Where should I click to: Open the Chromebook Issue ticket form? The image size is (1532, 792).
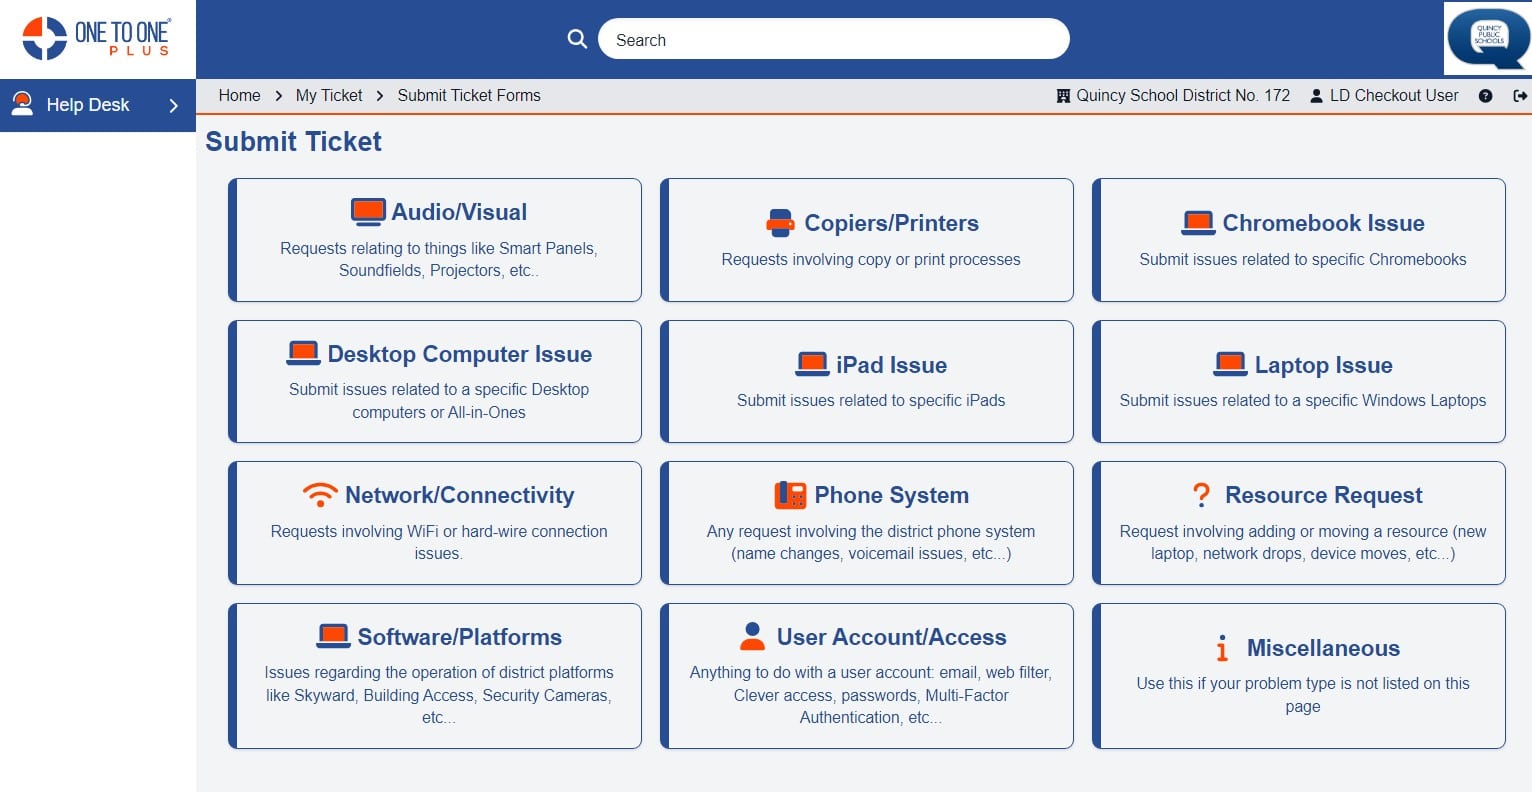click(x=1322, y=223)
